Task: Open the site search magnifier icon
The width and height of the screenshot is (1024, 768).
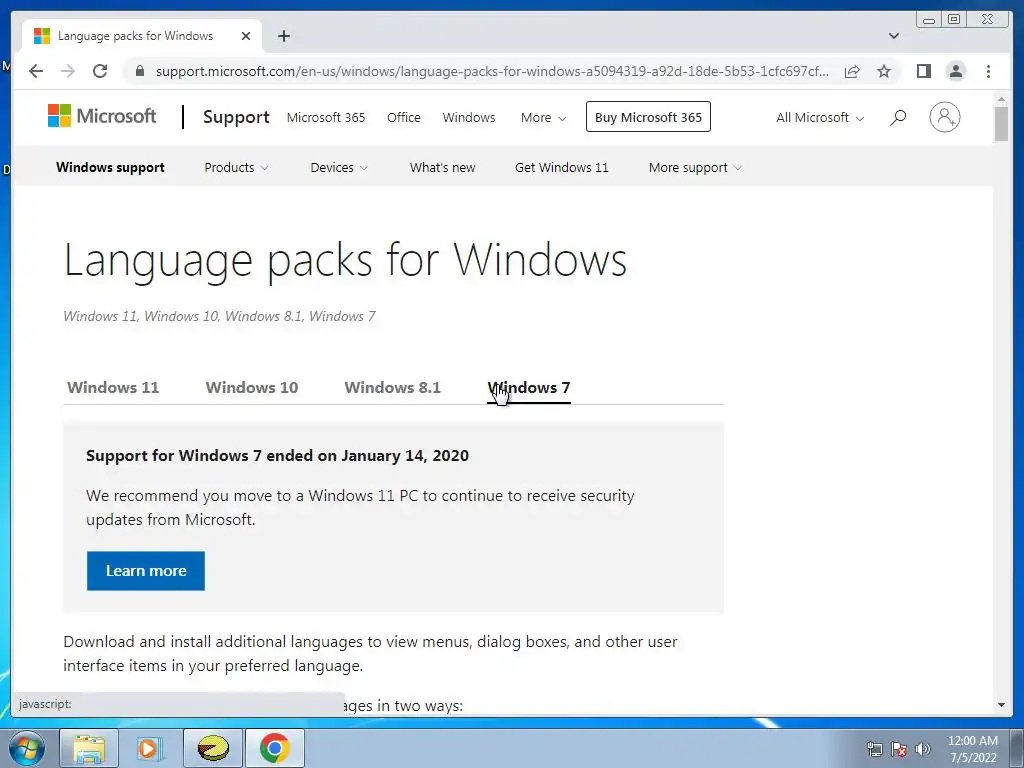Action: pos(898,118)
